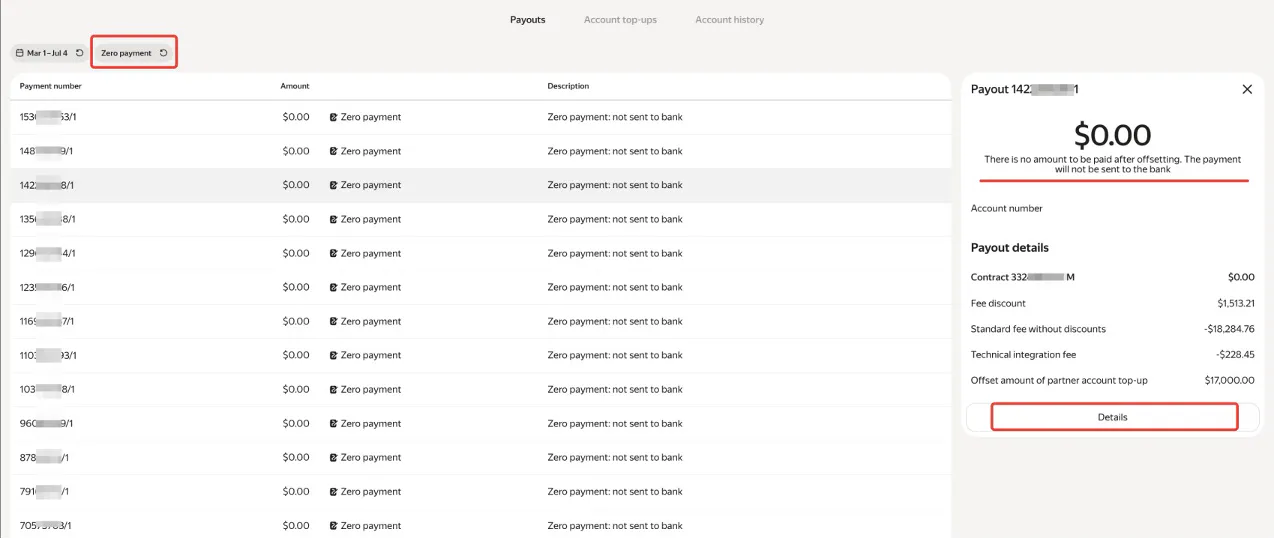Screen dimensions: 1275x539
Task: Click Zero payment icon in row 878
Action: pyautogui.click(x=334, y=457)
